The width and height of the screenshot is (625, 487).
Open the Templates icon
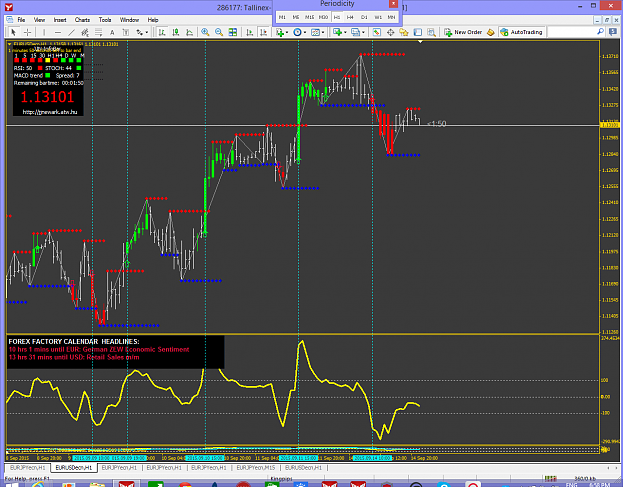point(315,32)
